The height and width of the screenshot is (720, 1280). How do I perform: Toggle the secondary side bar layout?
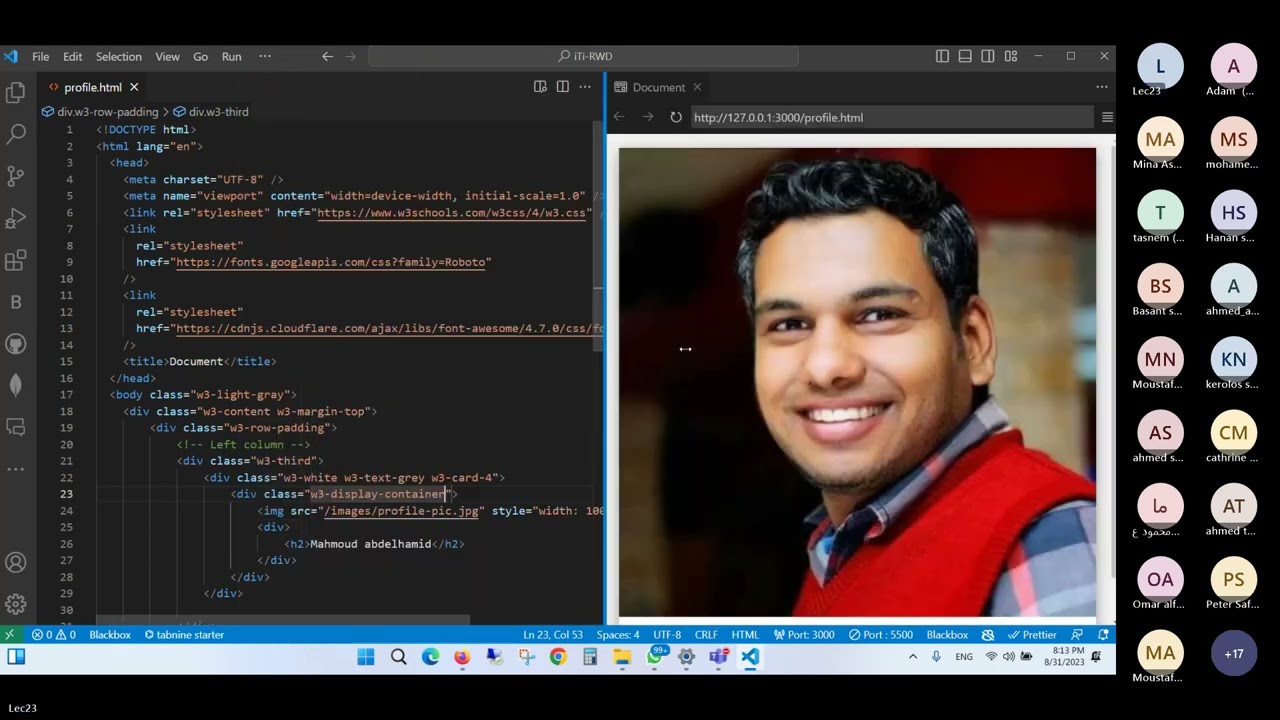pos(988,56)
